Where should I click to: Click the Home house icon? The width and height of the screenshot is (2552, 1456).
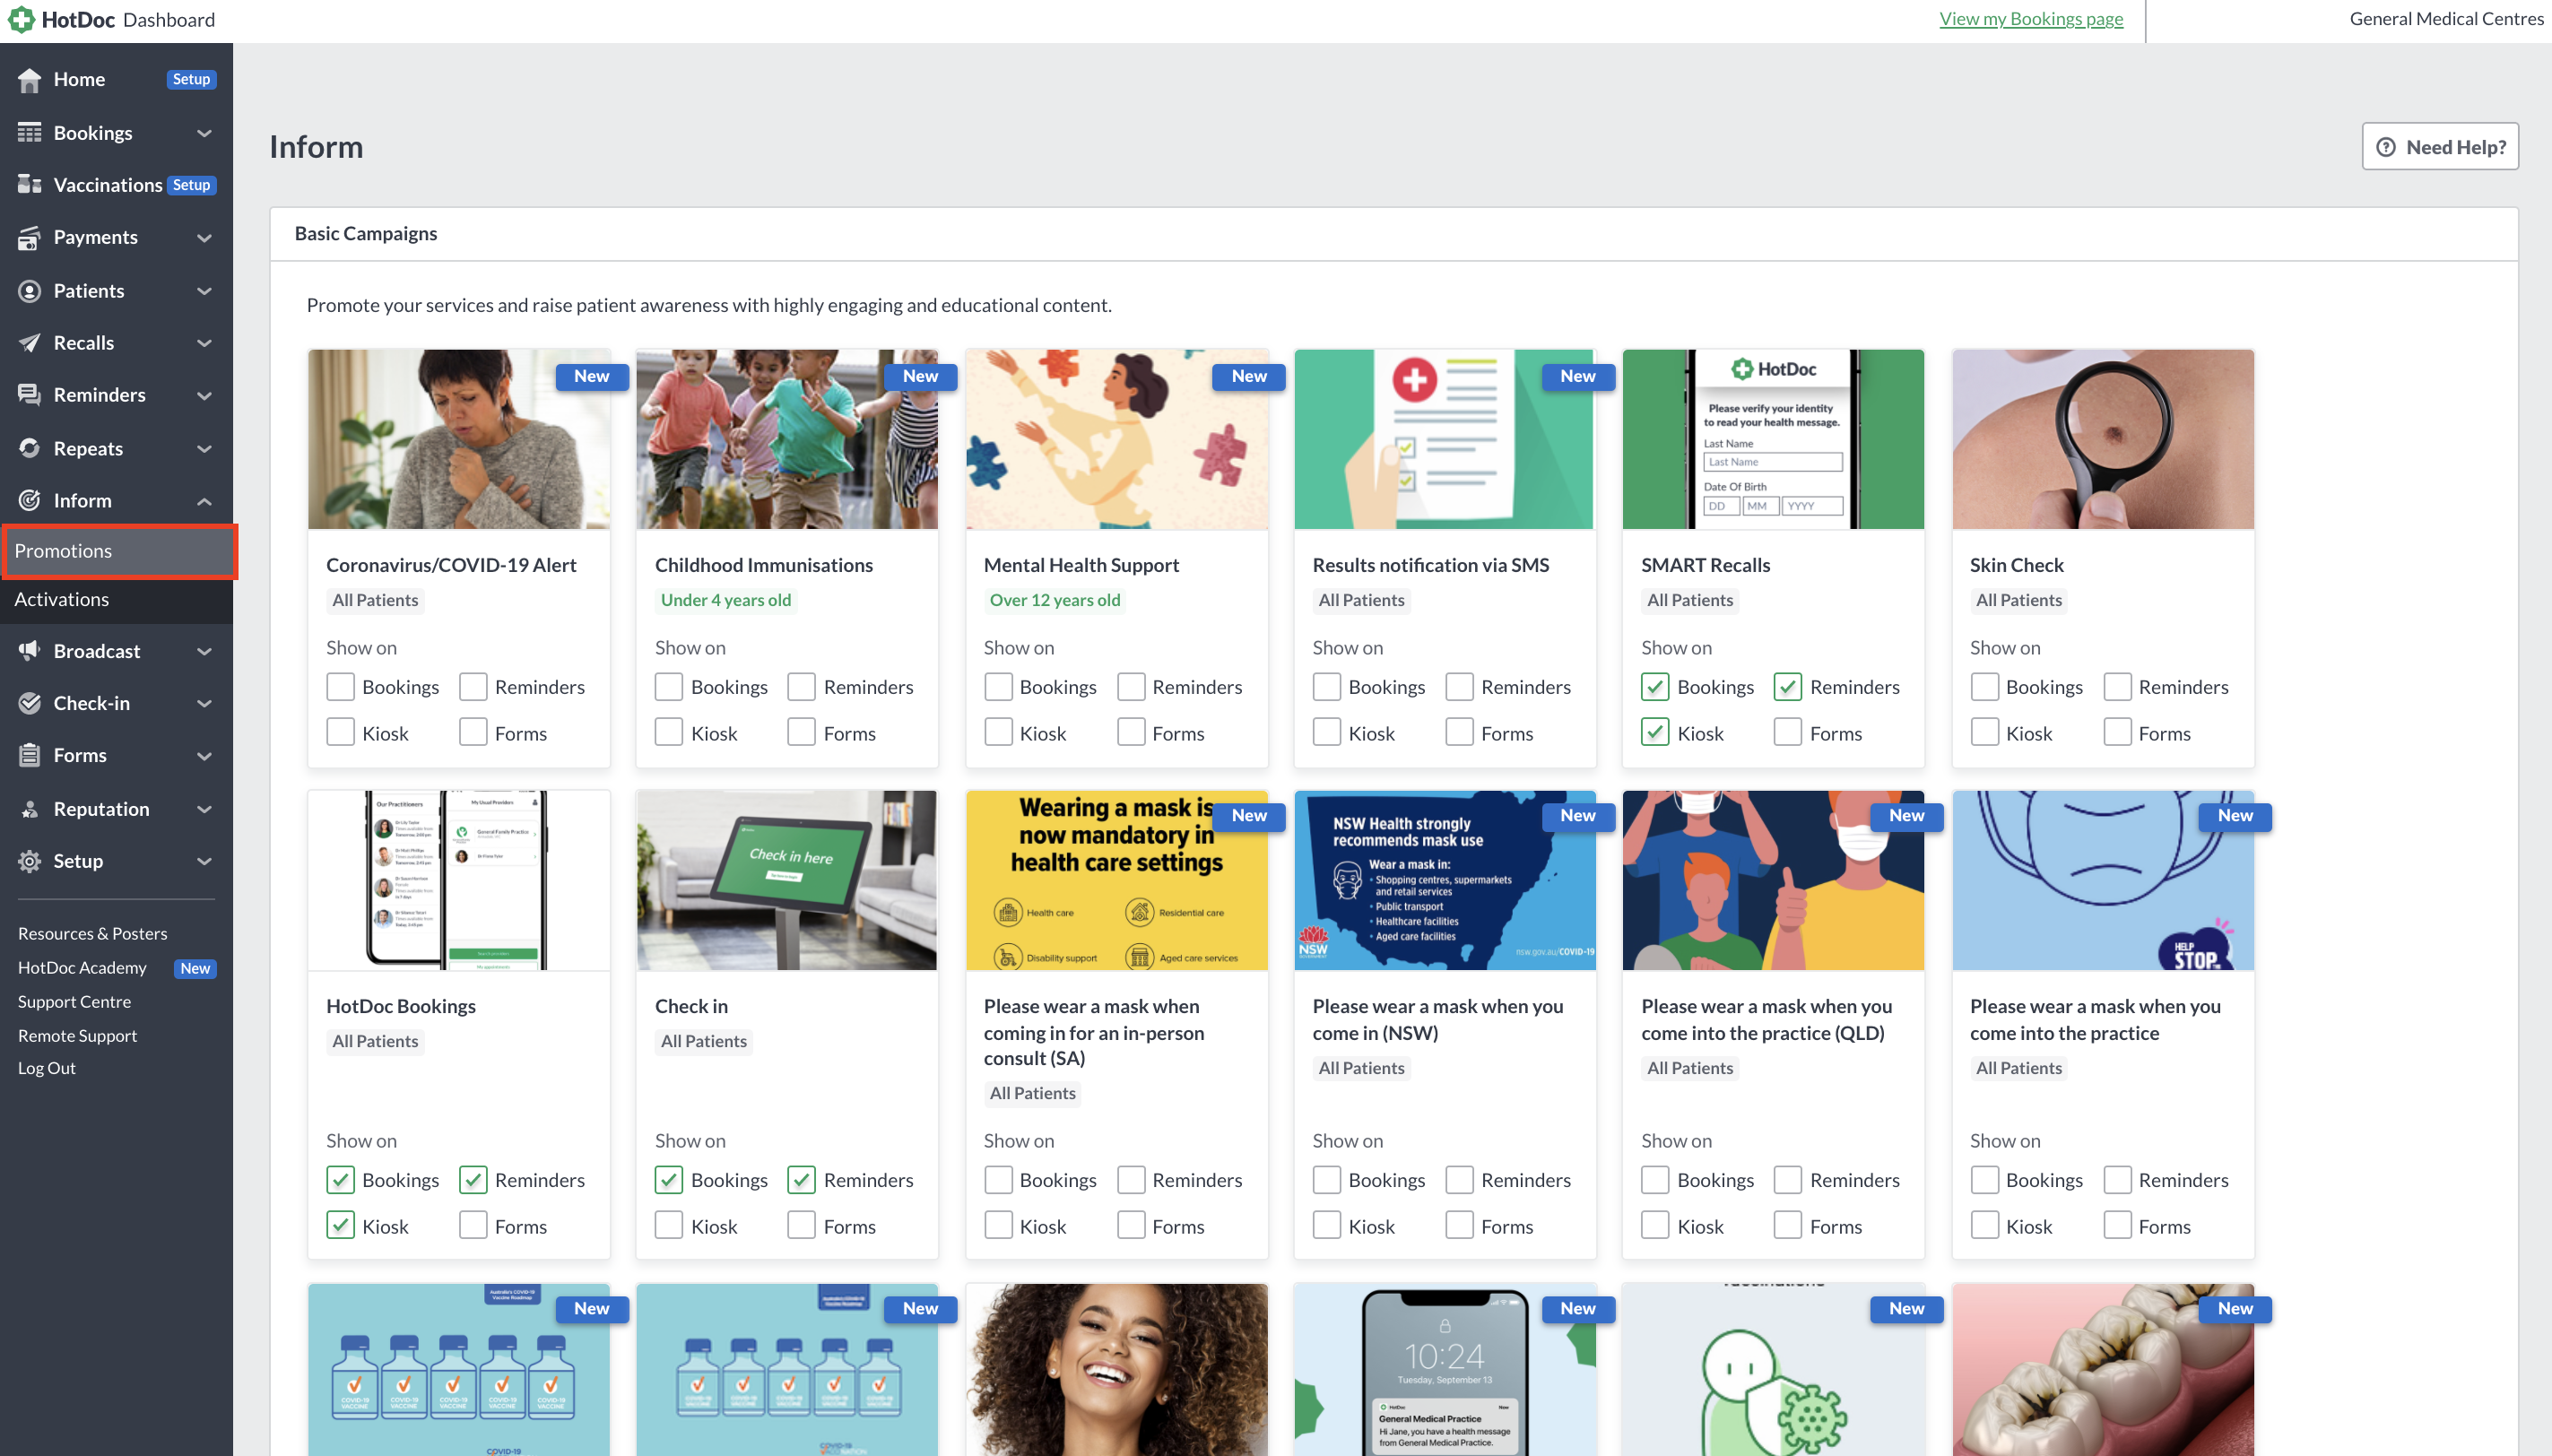click(x=29, y=79)
